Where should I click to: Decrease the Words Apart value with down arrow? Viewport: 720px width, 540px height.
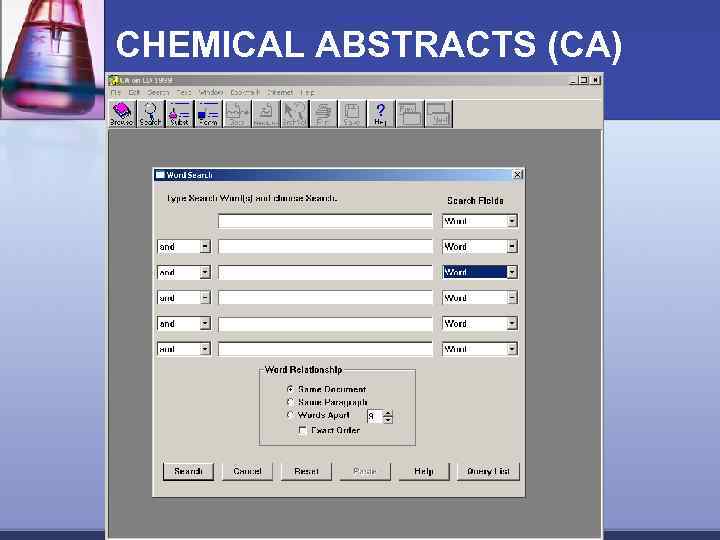point(388,420)
